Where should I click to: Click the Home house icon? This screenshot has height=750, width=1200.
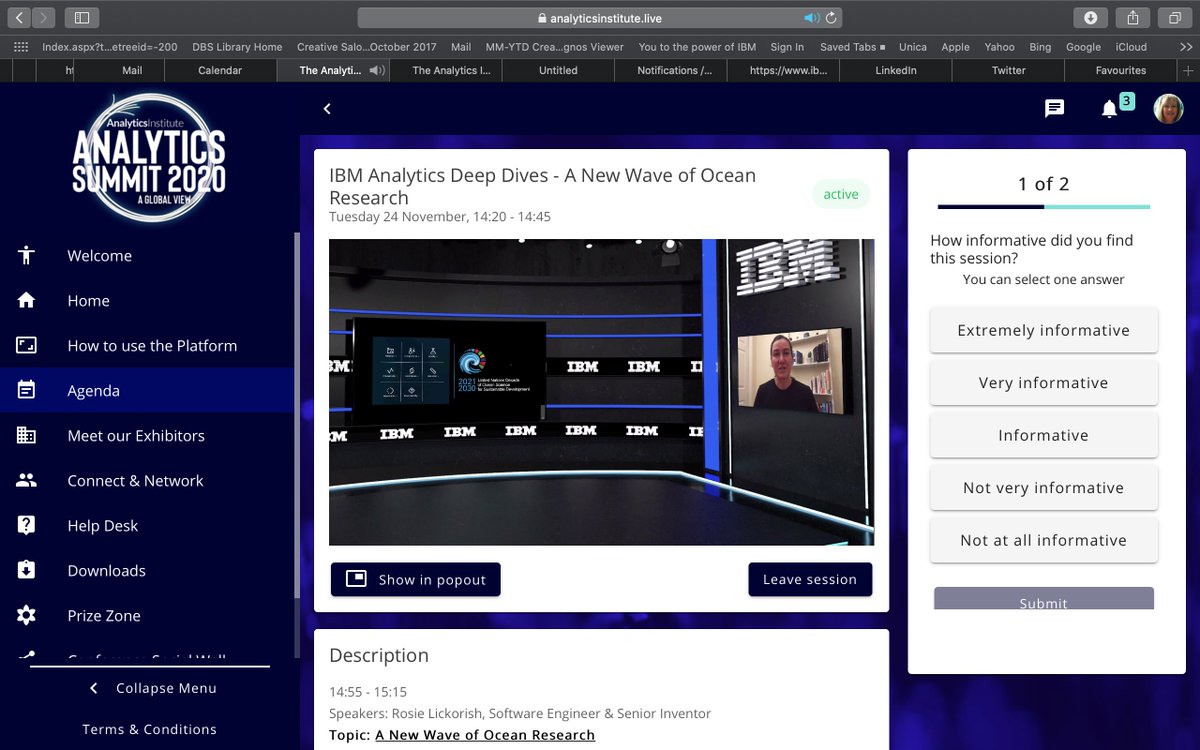[27, 301]
